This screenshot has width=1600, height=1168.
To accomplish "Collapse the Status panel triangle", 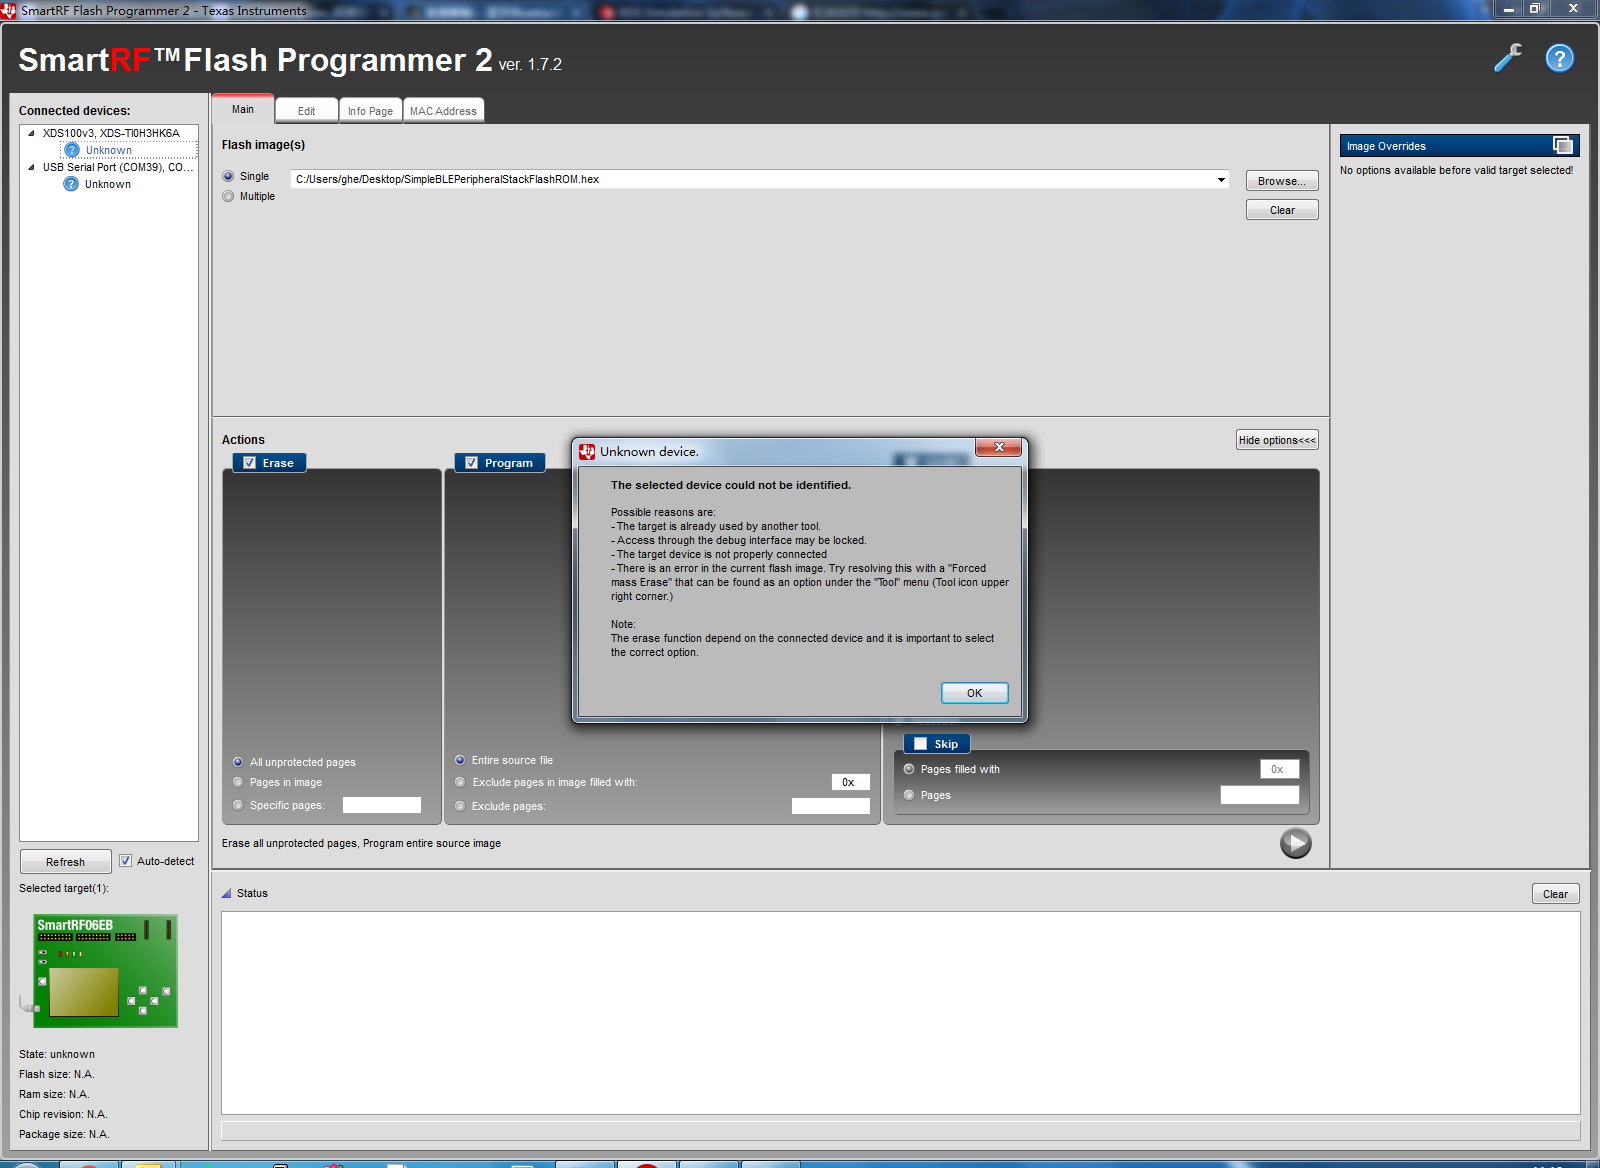I will (226, 893).
